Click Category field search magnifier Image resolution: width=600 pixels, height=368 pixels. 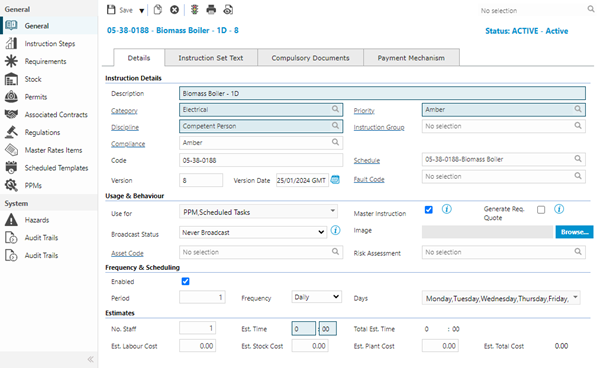(x=335, y=109)
